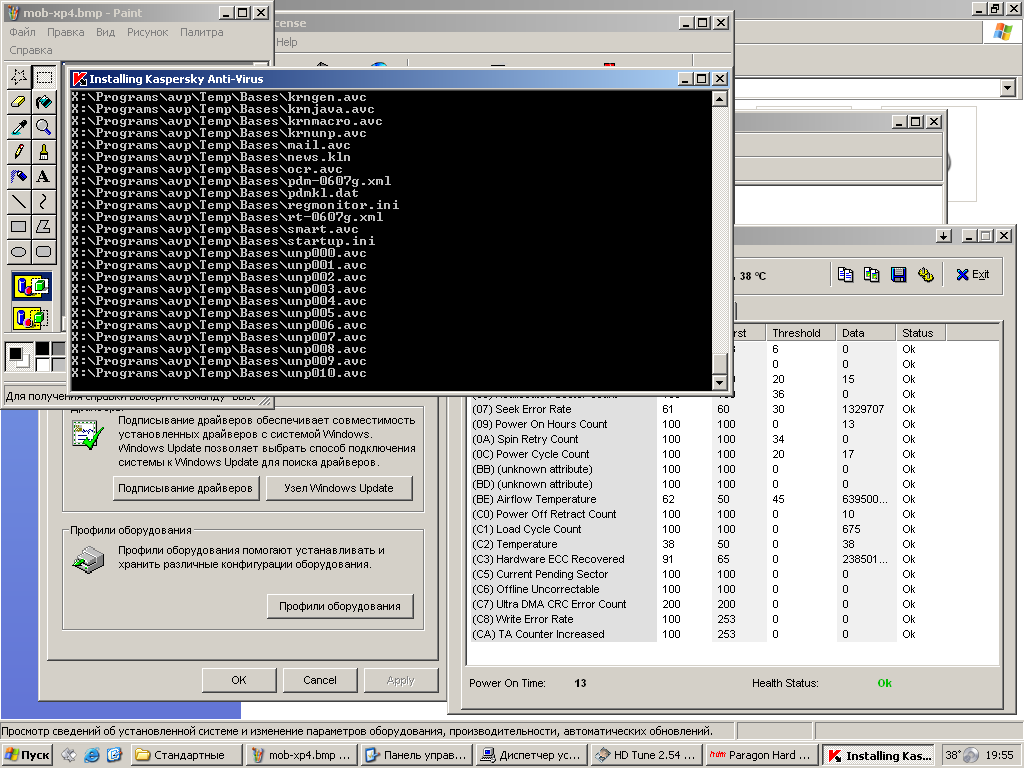Image resolution: width=1024 pixels, height=768 pixels.
Task: Open HD Tune options via the gears icon
Action: 925,275
